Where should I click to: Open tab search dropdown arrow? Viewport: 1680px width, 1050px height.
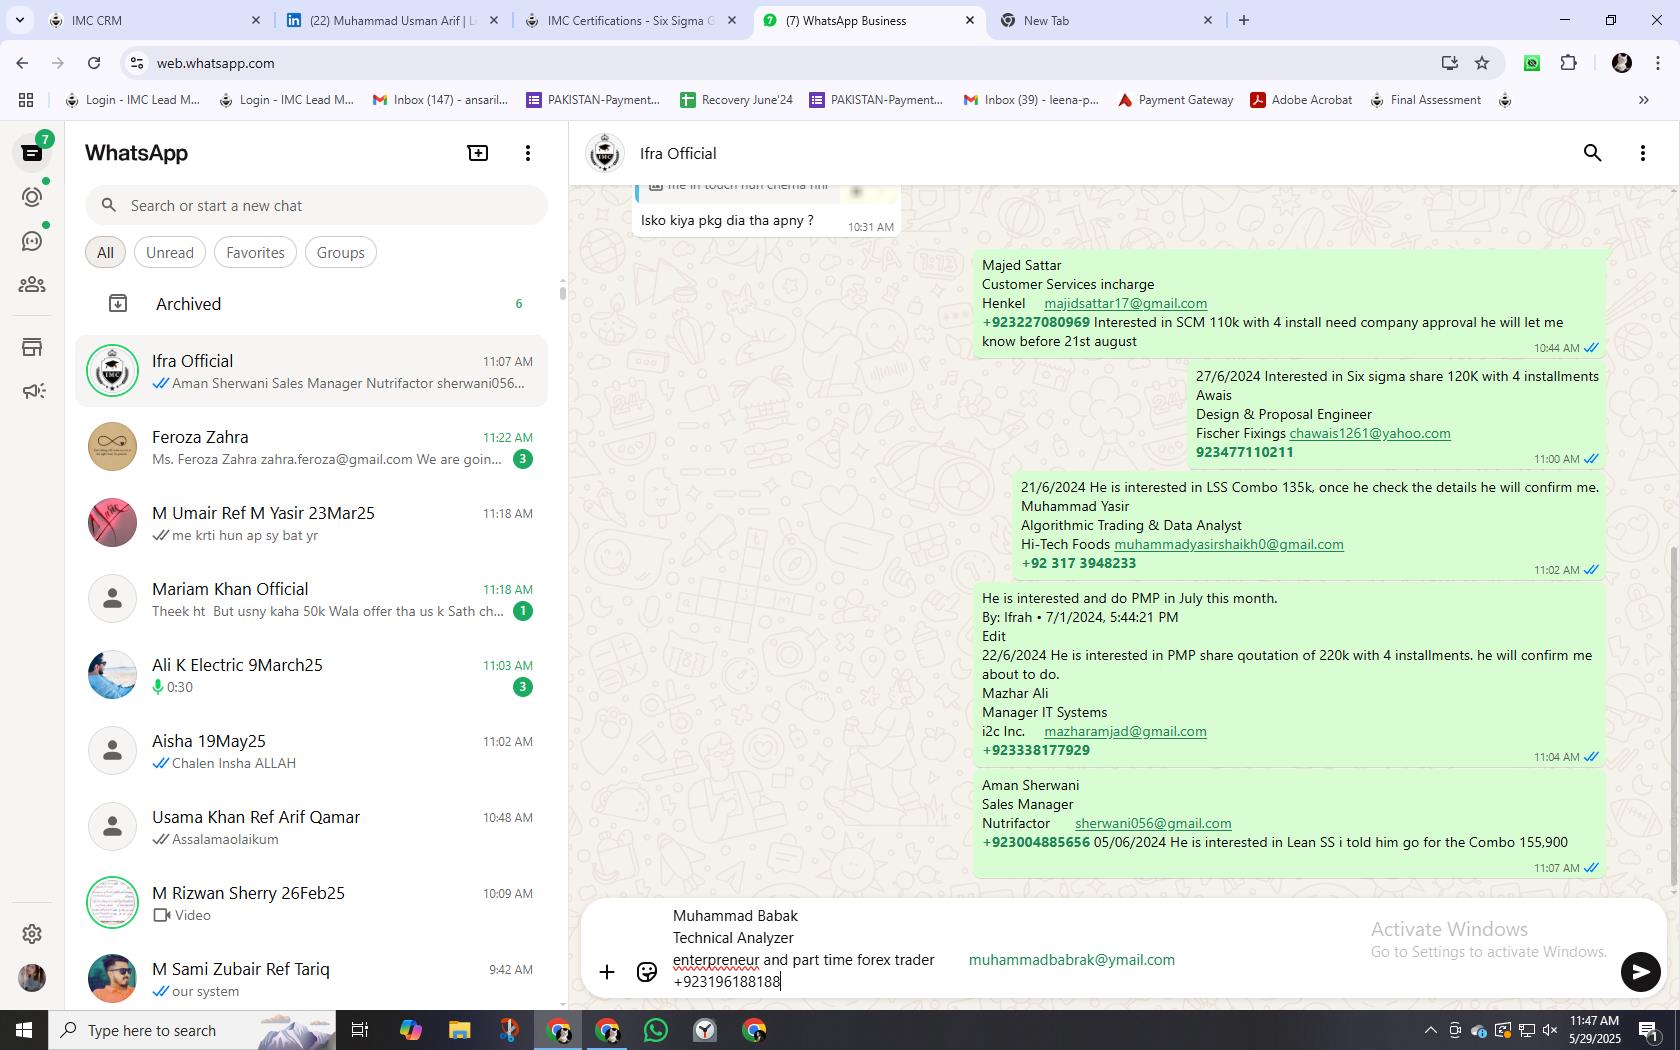[x=19, y=20]
